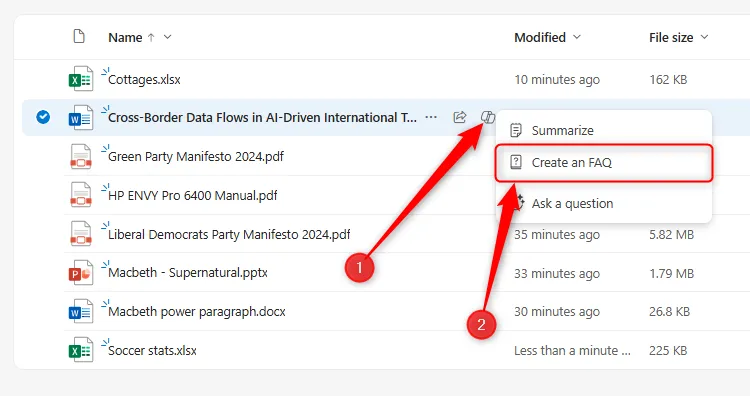Open Liberal Democrats Party Manifesto 2024.pdf
750x396 pixels.
click(x=229, y=234)
